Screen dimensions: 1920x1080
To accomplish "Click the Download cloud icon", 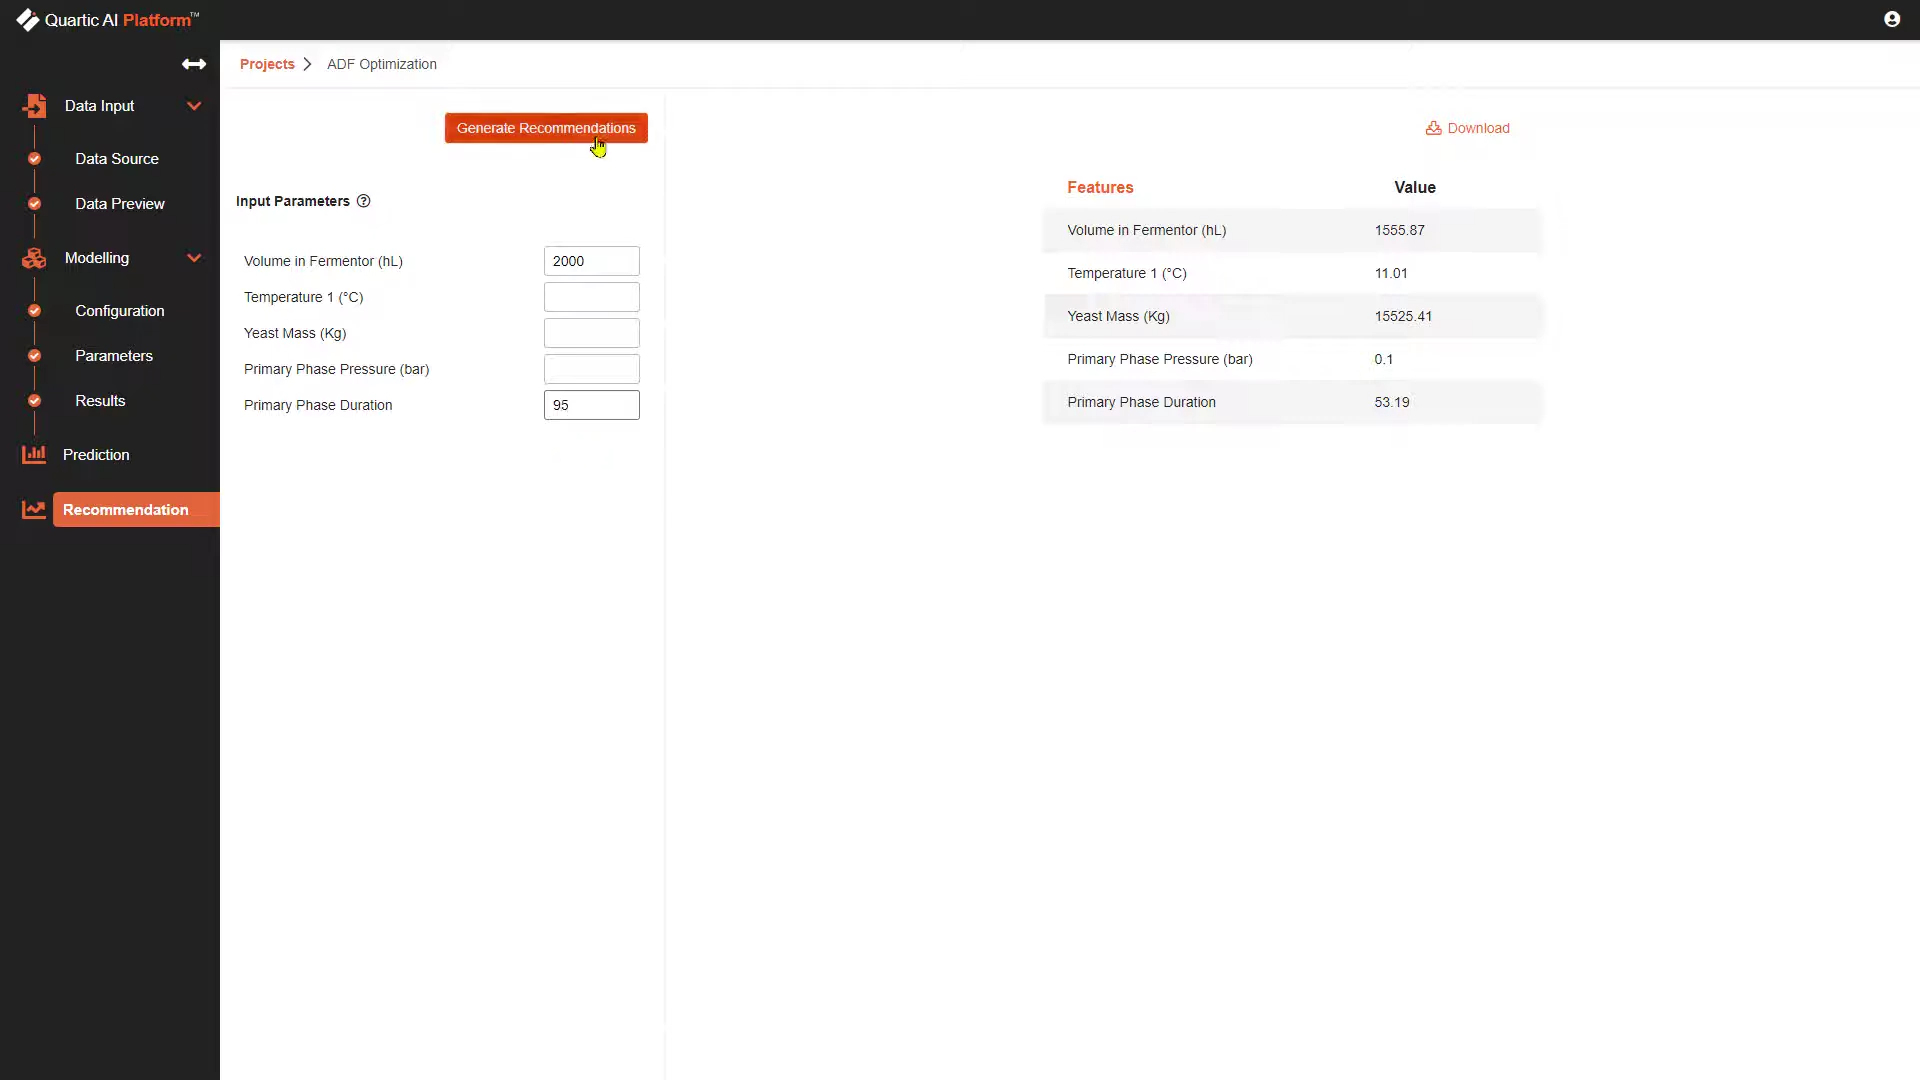I will coord(1433,128).
